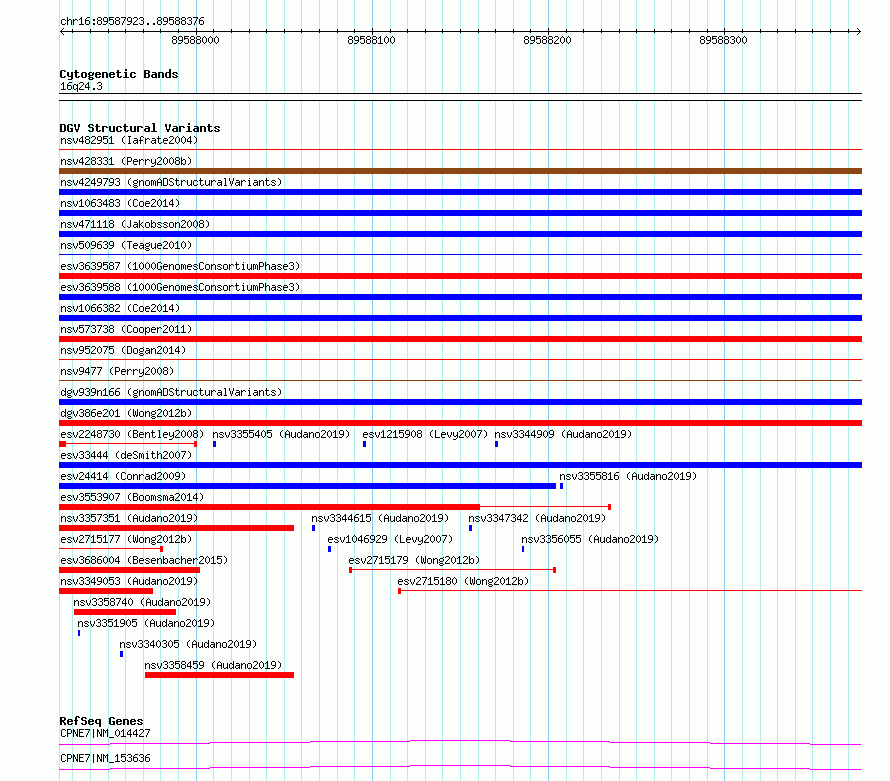890x781 pixels.
Task: Click the 89588200 ruler position
Action: point(547,40)
